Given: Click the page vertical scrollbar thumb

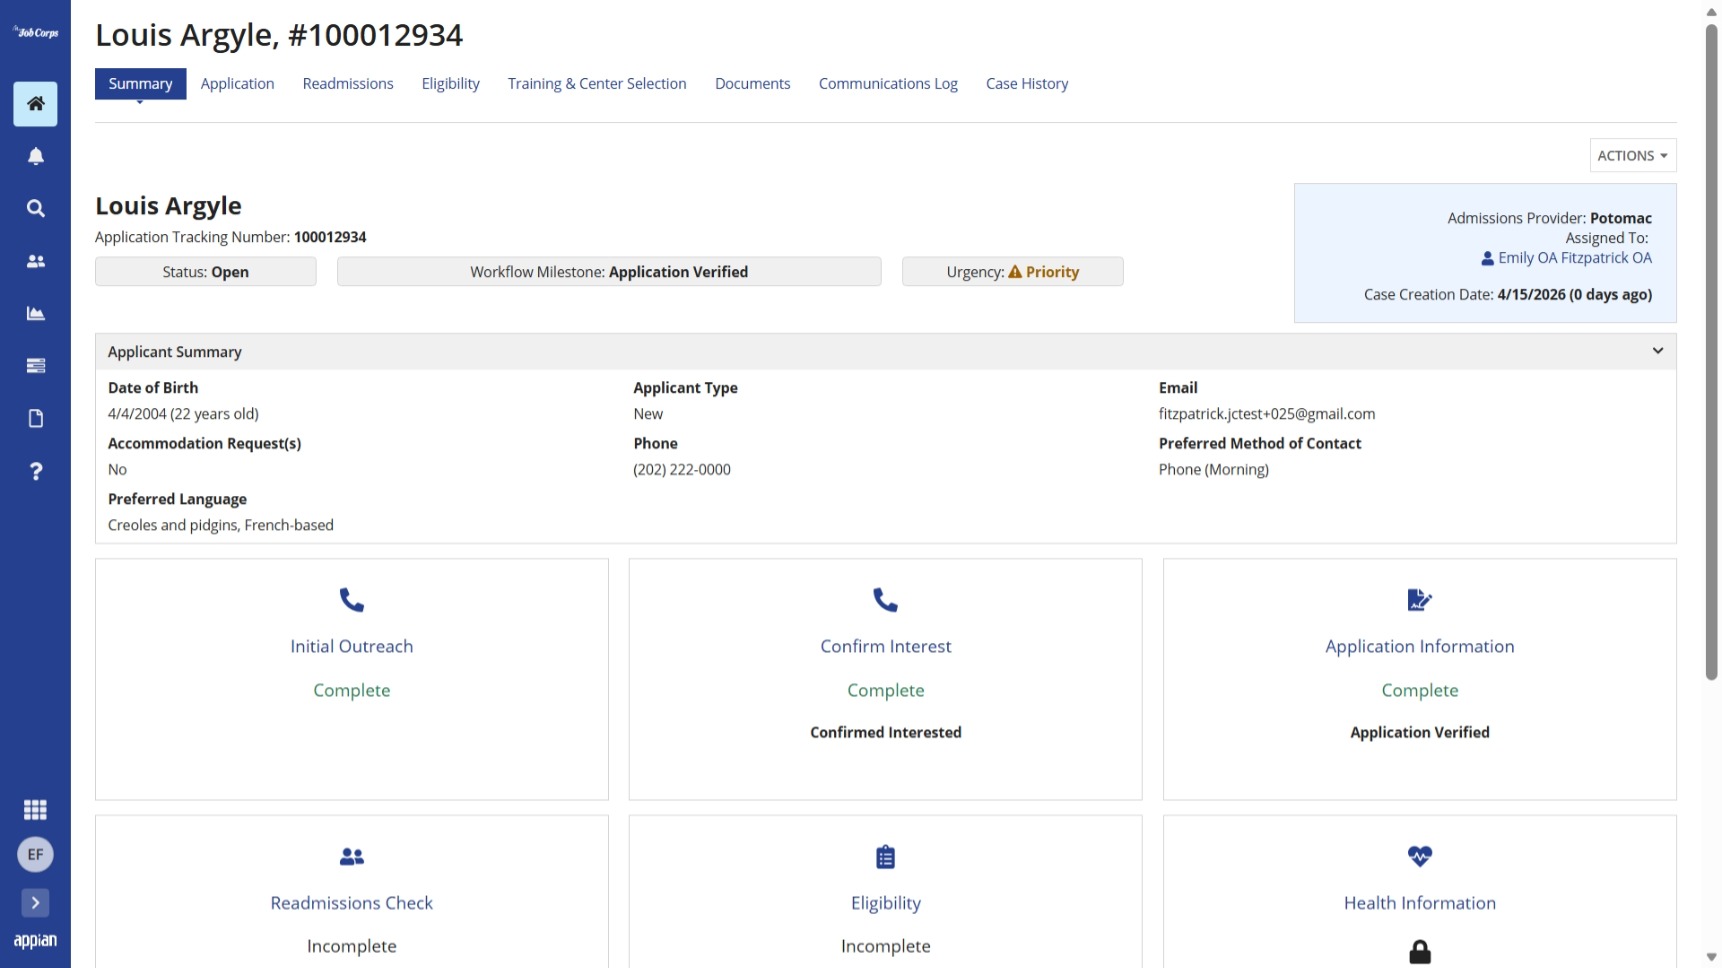Looking at the screenshot, I should coord(1711,350).
